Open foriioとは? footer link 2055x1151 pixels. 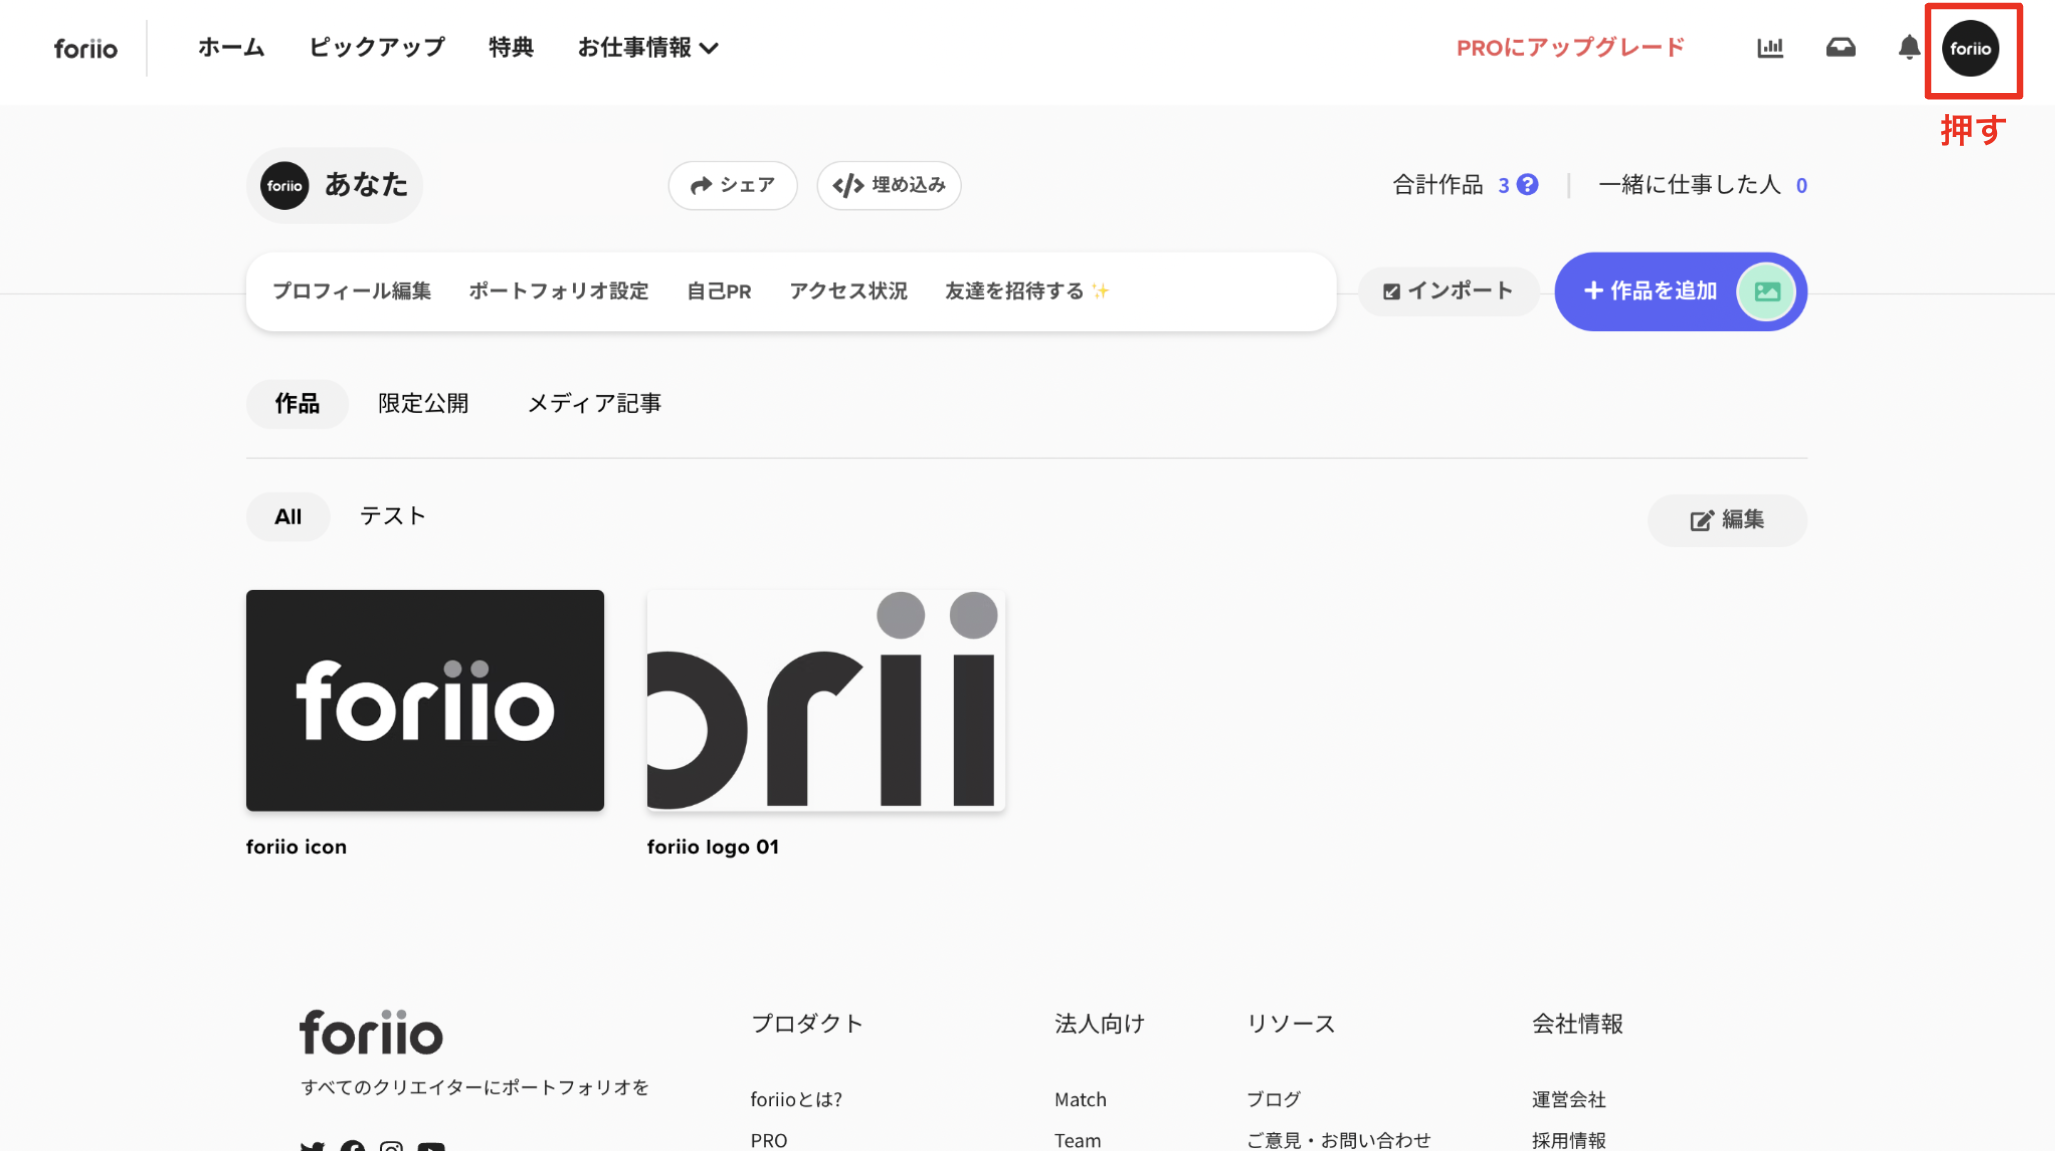click(796, 1099)
